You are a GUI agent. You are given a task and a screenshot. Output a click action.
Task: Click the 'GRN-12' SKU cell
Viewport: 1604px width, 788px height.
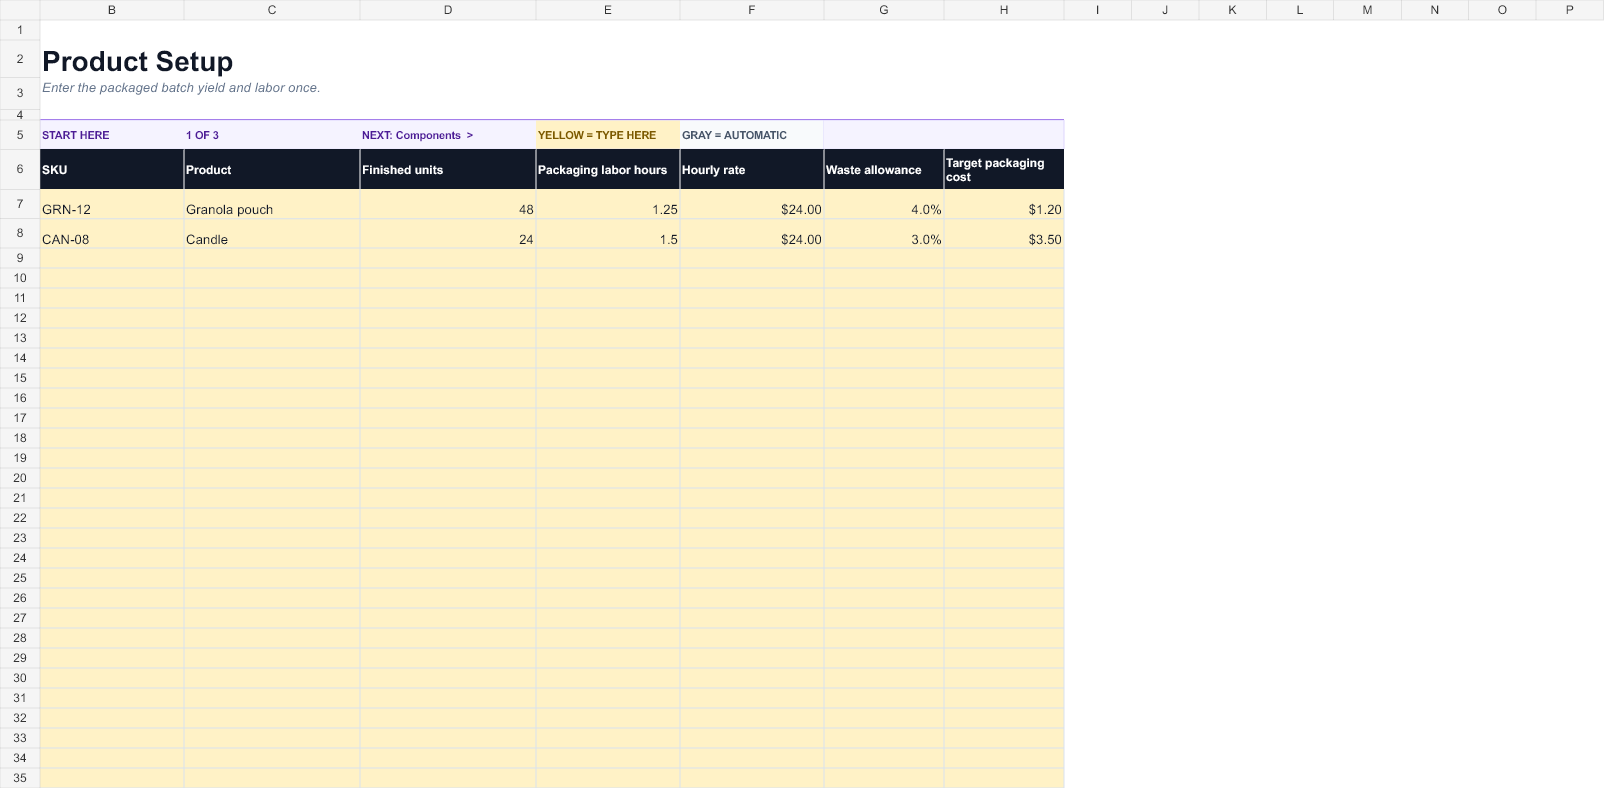[112, 204]
